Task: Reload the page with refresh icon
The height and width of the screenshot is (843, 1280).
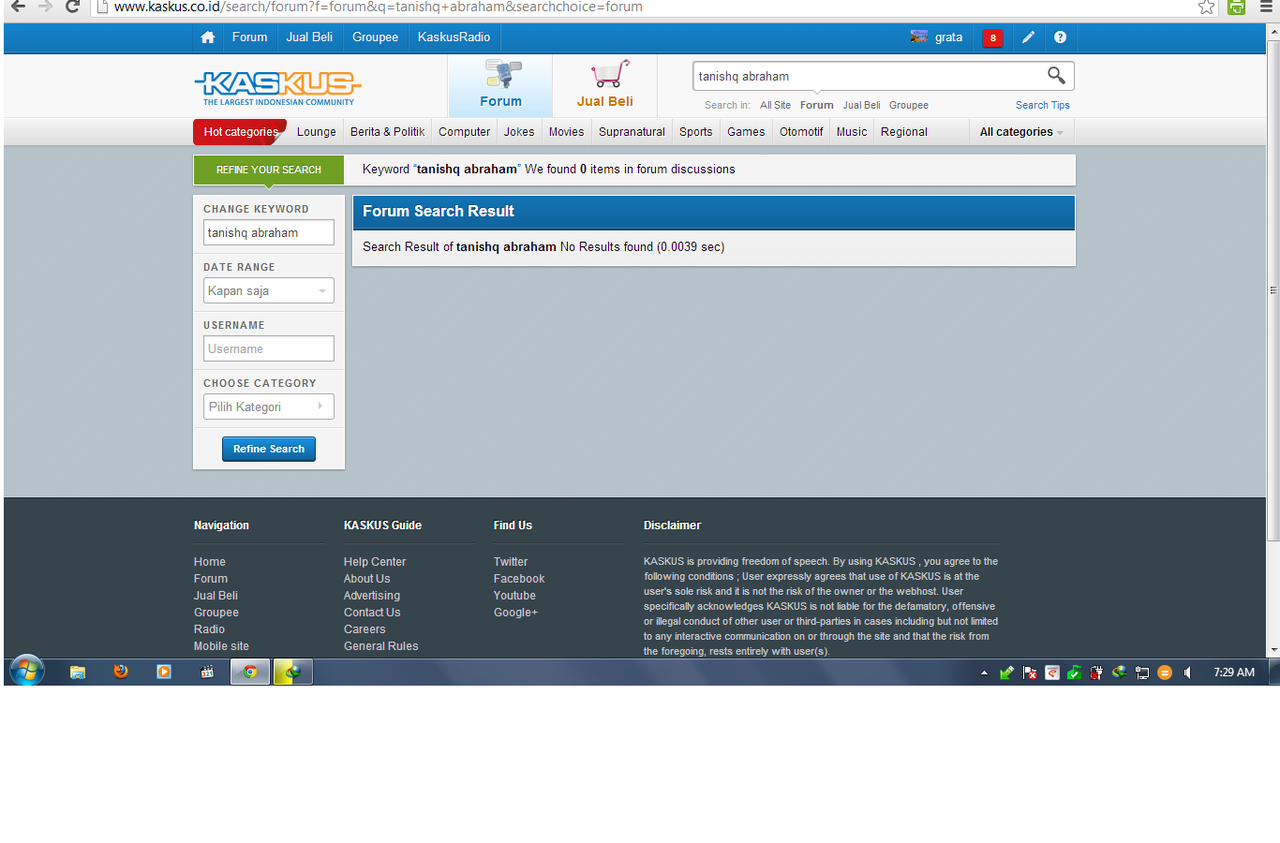Action: coord(72,7)
